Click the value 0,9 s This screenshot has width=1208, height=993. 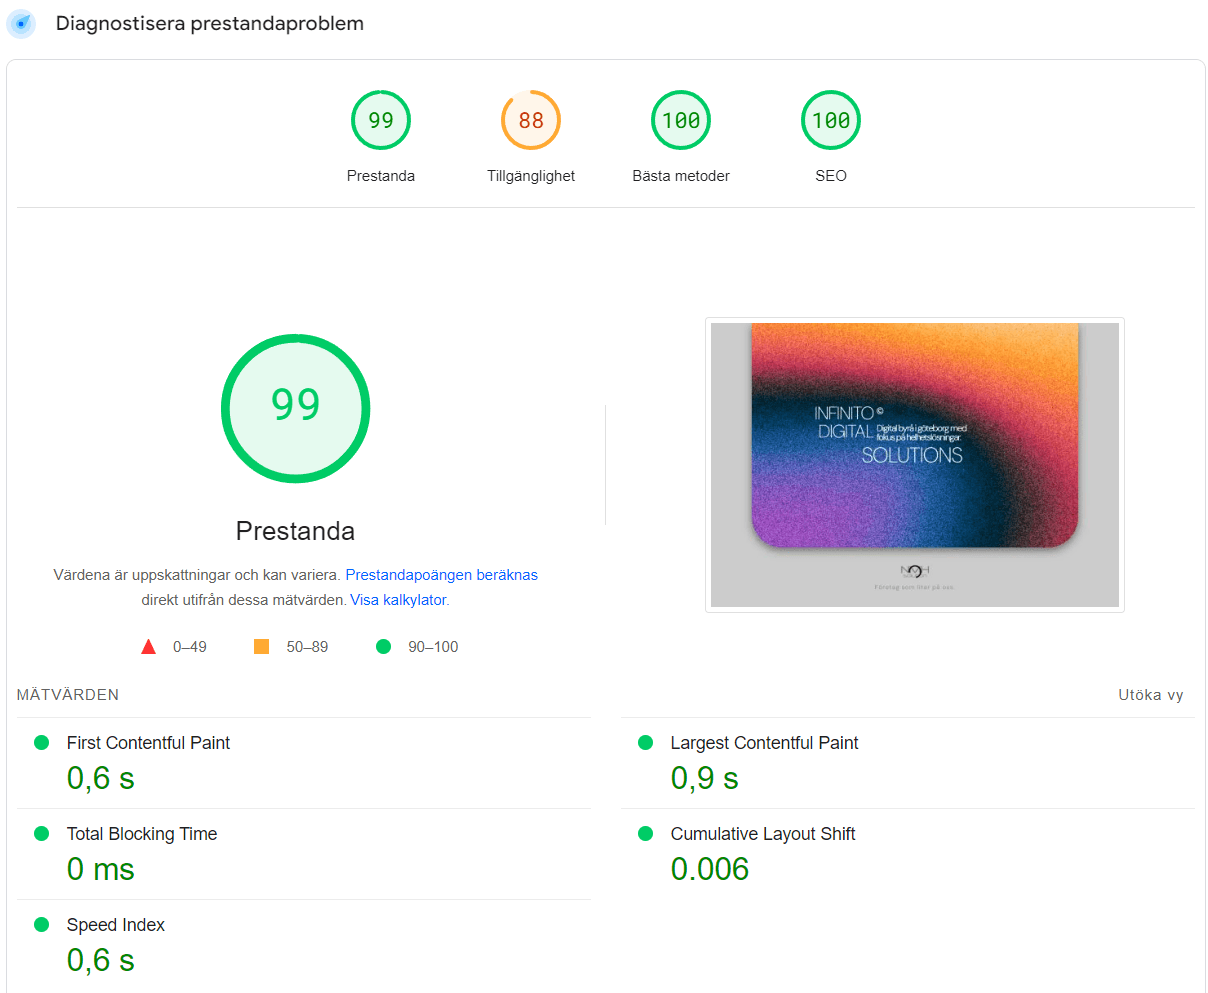click(705, 778)
